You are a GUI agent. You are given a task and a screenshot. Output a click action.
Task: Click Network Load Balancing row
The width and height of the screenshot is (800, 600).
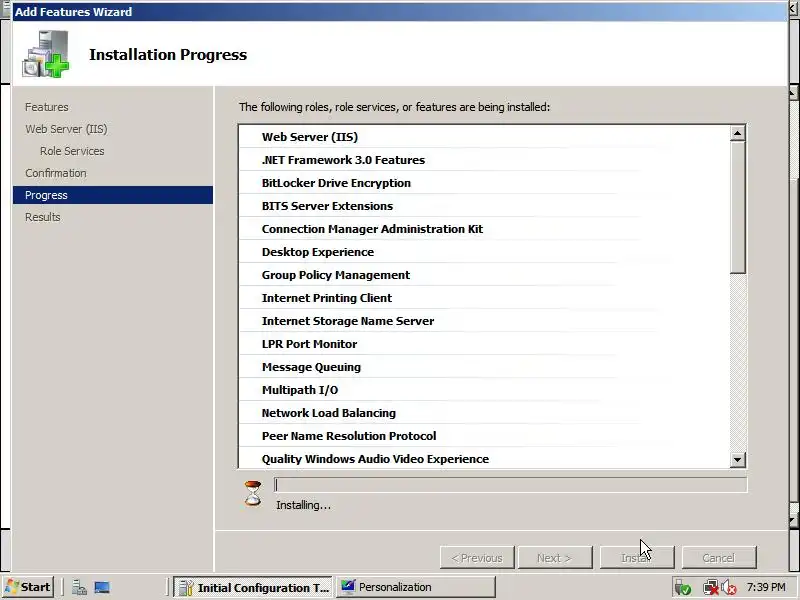coord(485,412)
